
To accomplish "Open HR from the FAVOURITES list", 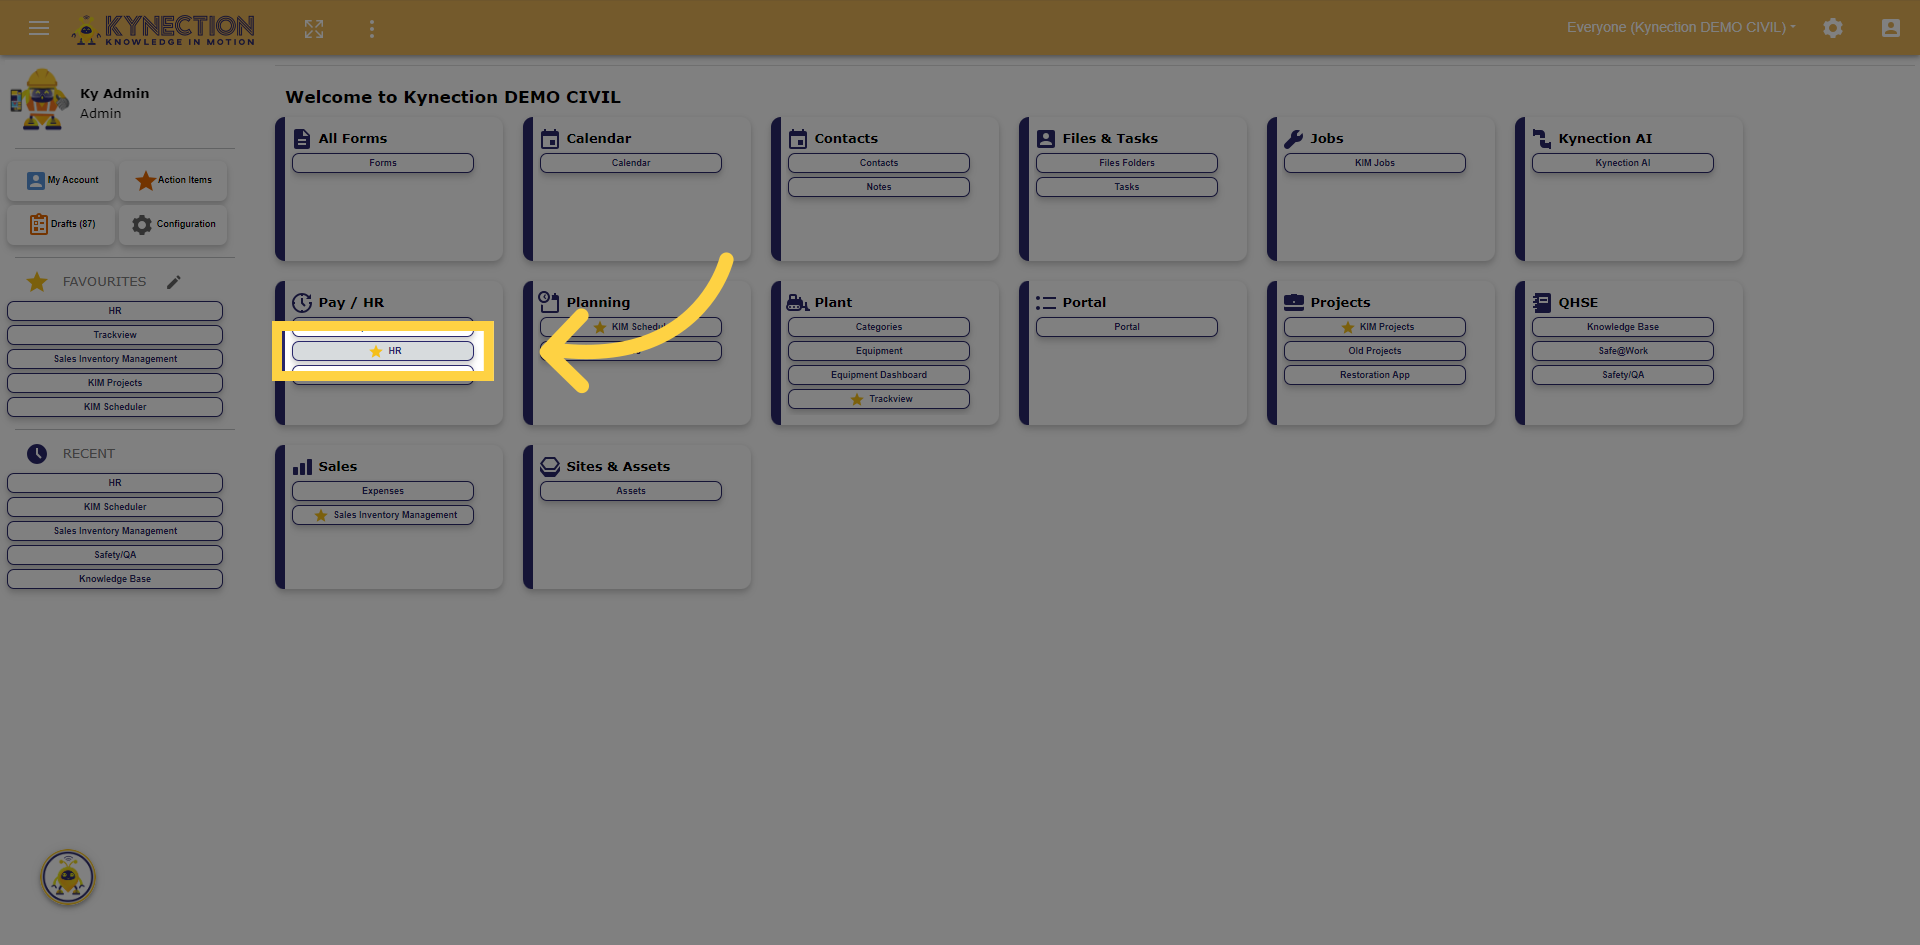I will [x=114, y=310].
